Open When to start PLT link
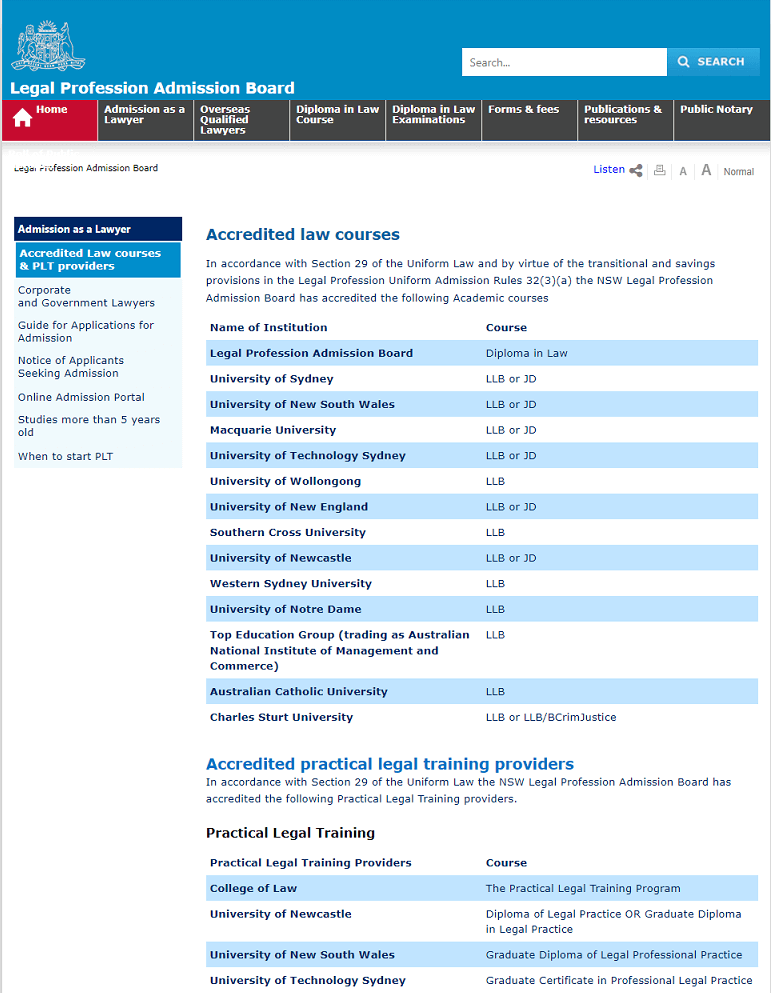This screenshot has height=993, width=771. 65,457
